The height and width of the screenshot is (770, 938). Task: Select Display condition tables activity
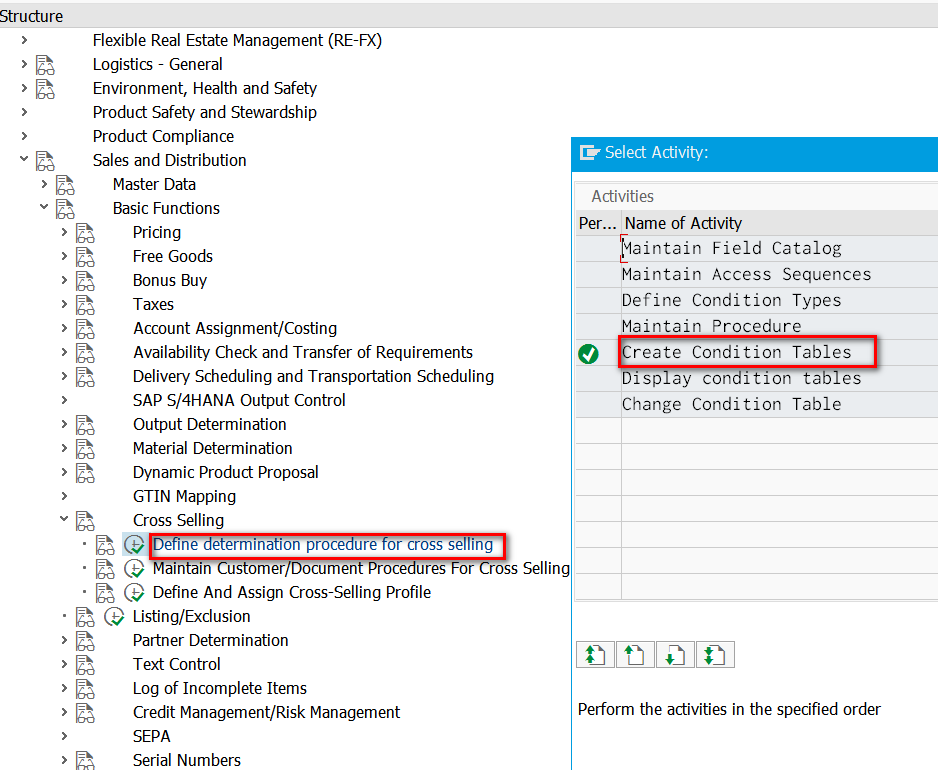741,378
